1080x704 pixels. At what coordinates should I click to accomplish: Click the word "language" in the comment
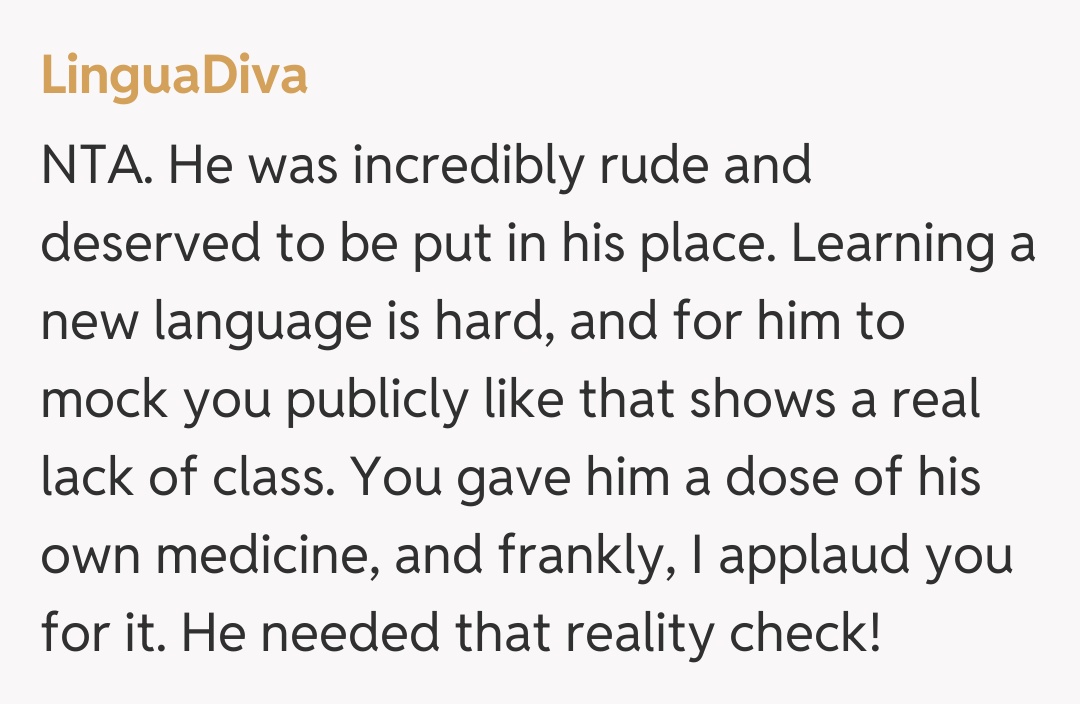[x=263, y=324]
